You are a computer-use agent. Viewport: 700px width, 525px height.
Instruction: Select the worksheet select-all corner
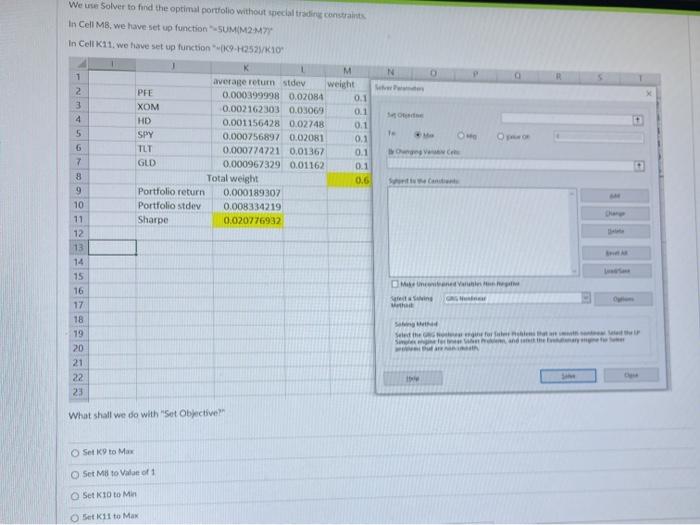[79, 64]
